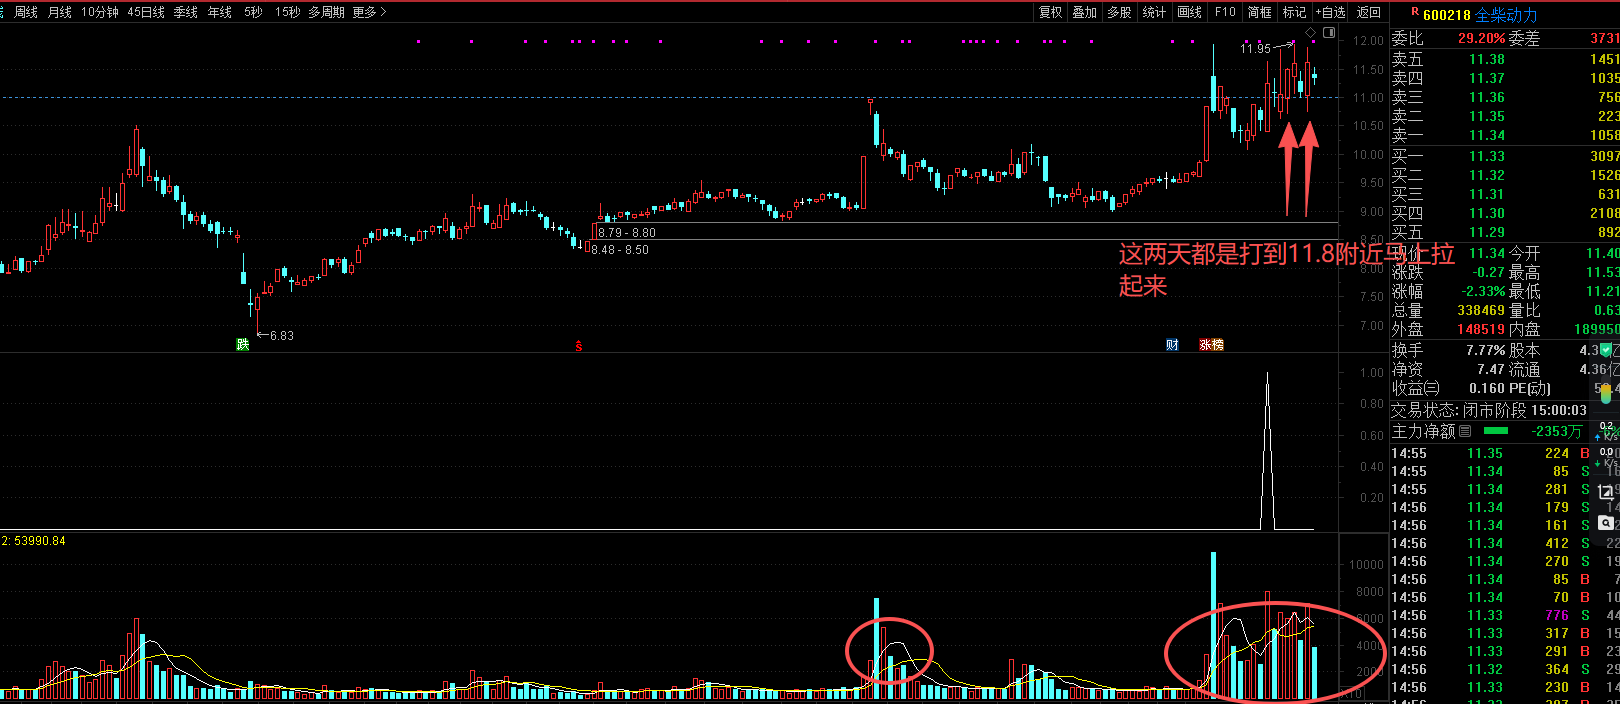Click the 总量 value 338469
This screenshot has height=704, width=1620.
click(1481, 310)
